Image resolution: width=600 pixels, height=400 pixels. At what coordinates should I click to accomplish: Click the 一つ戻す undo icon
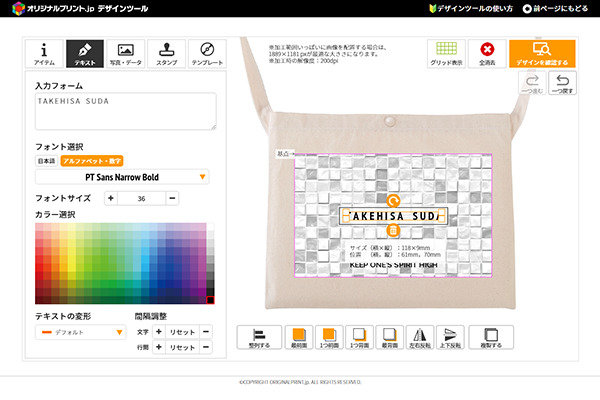pos(563,84)
